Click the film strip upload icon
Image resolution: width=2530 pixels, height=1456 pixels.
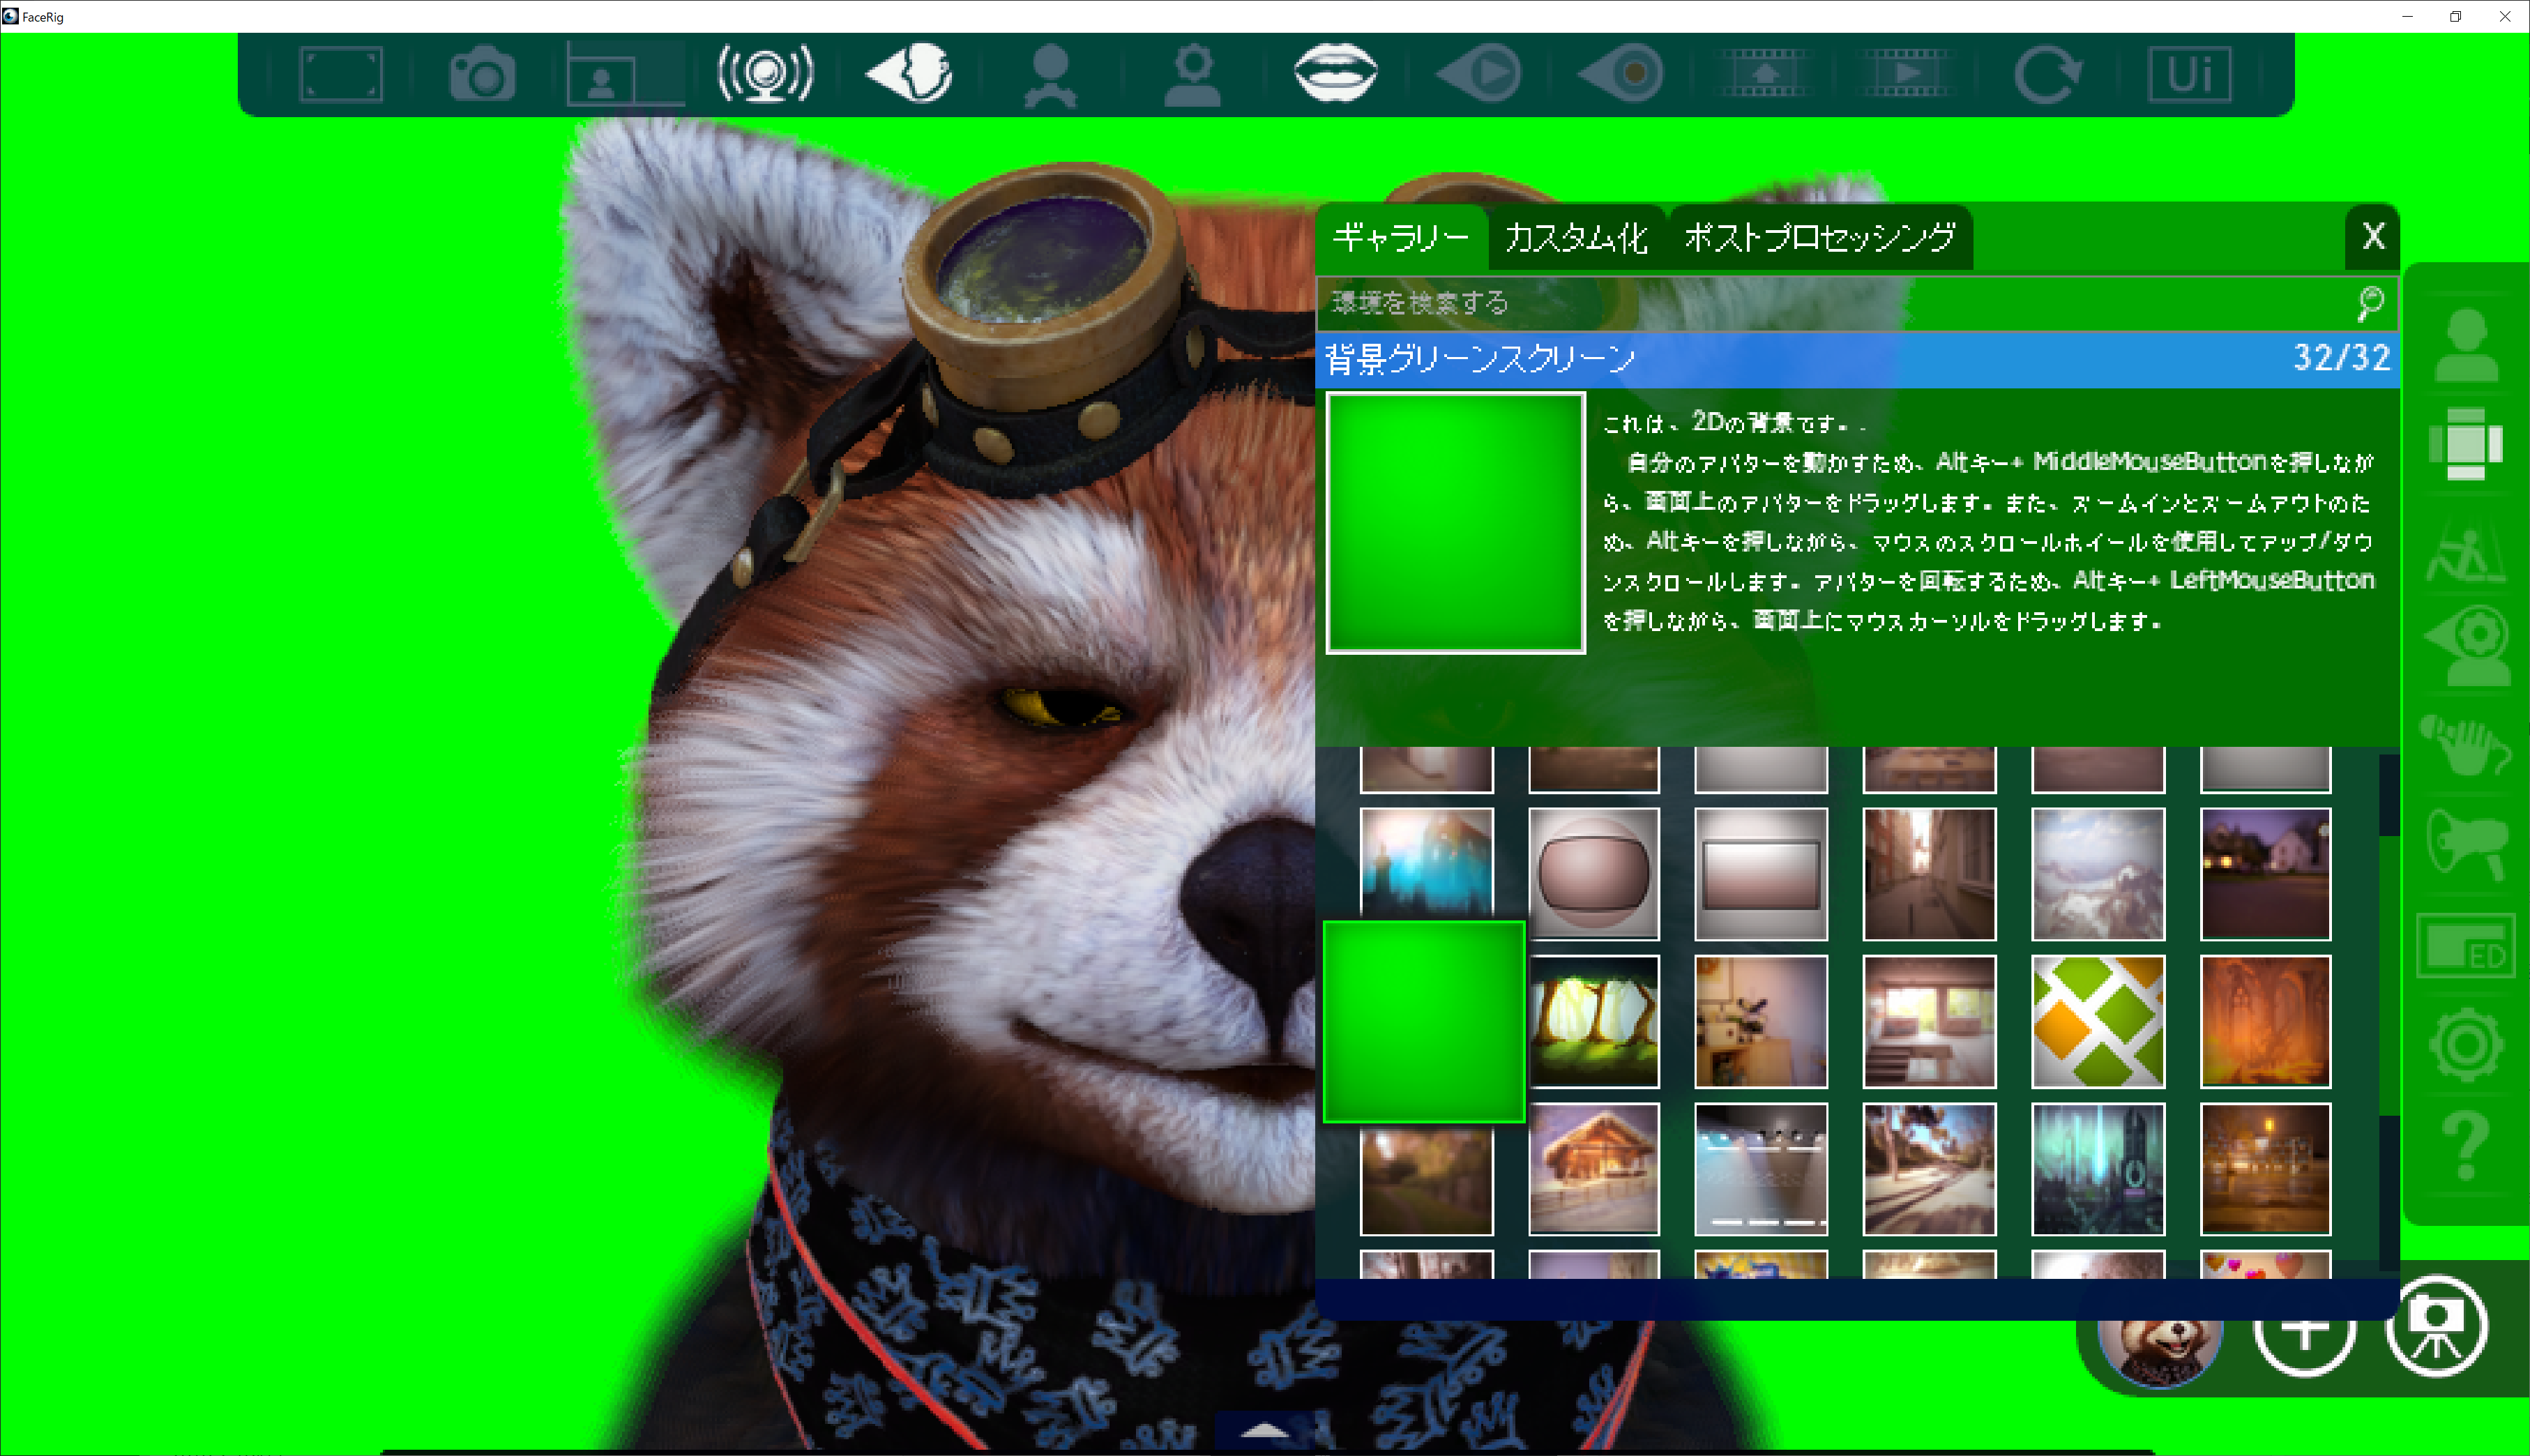coord(1764,74)
